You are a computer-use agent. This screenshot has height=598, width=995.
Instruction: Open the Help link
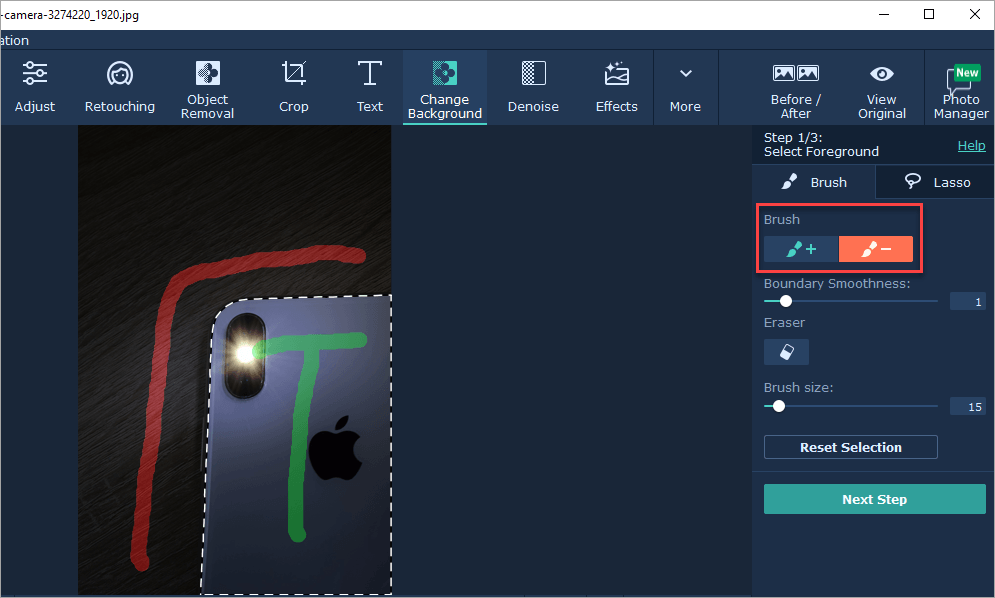(971, 145)
